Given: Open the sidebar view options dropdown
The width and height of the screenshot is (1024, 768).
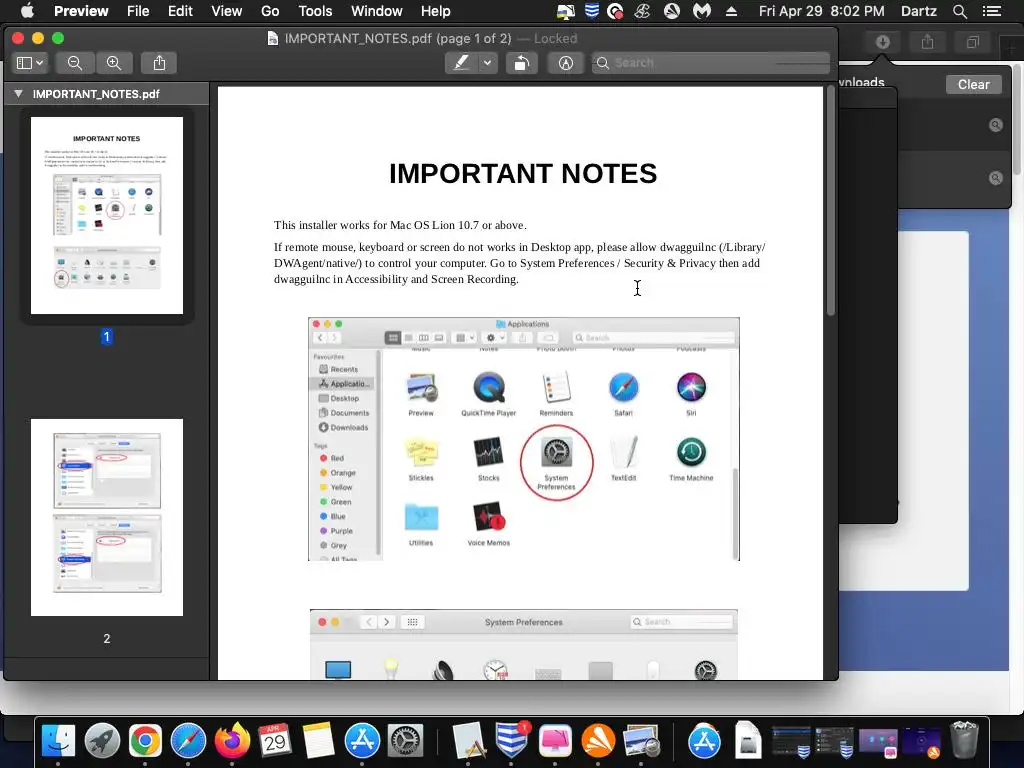Looking at the screenshot, I should tap(30, 63).
